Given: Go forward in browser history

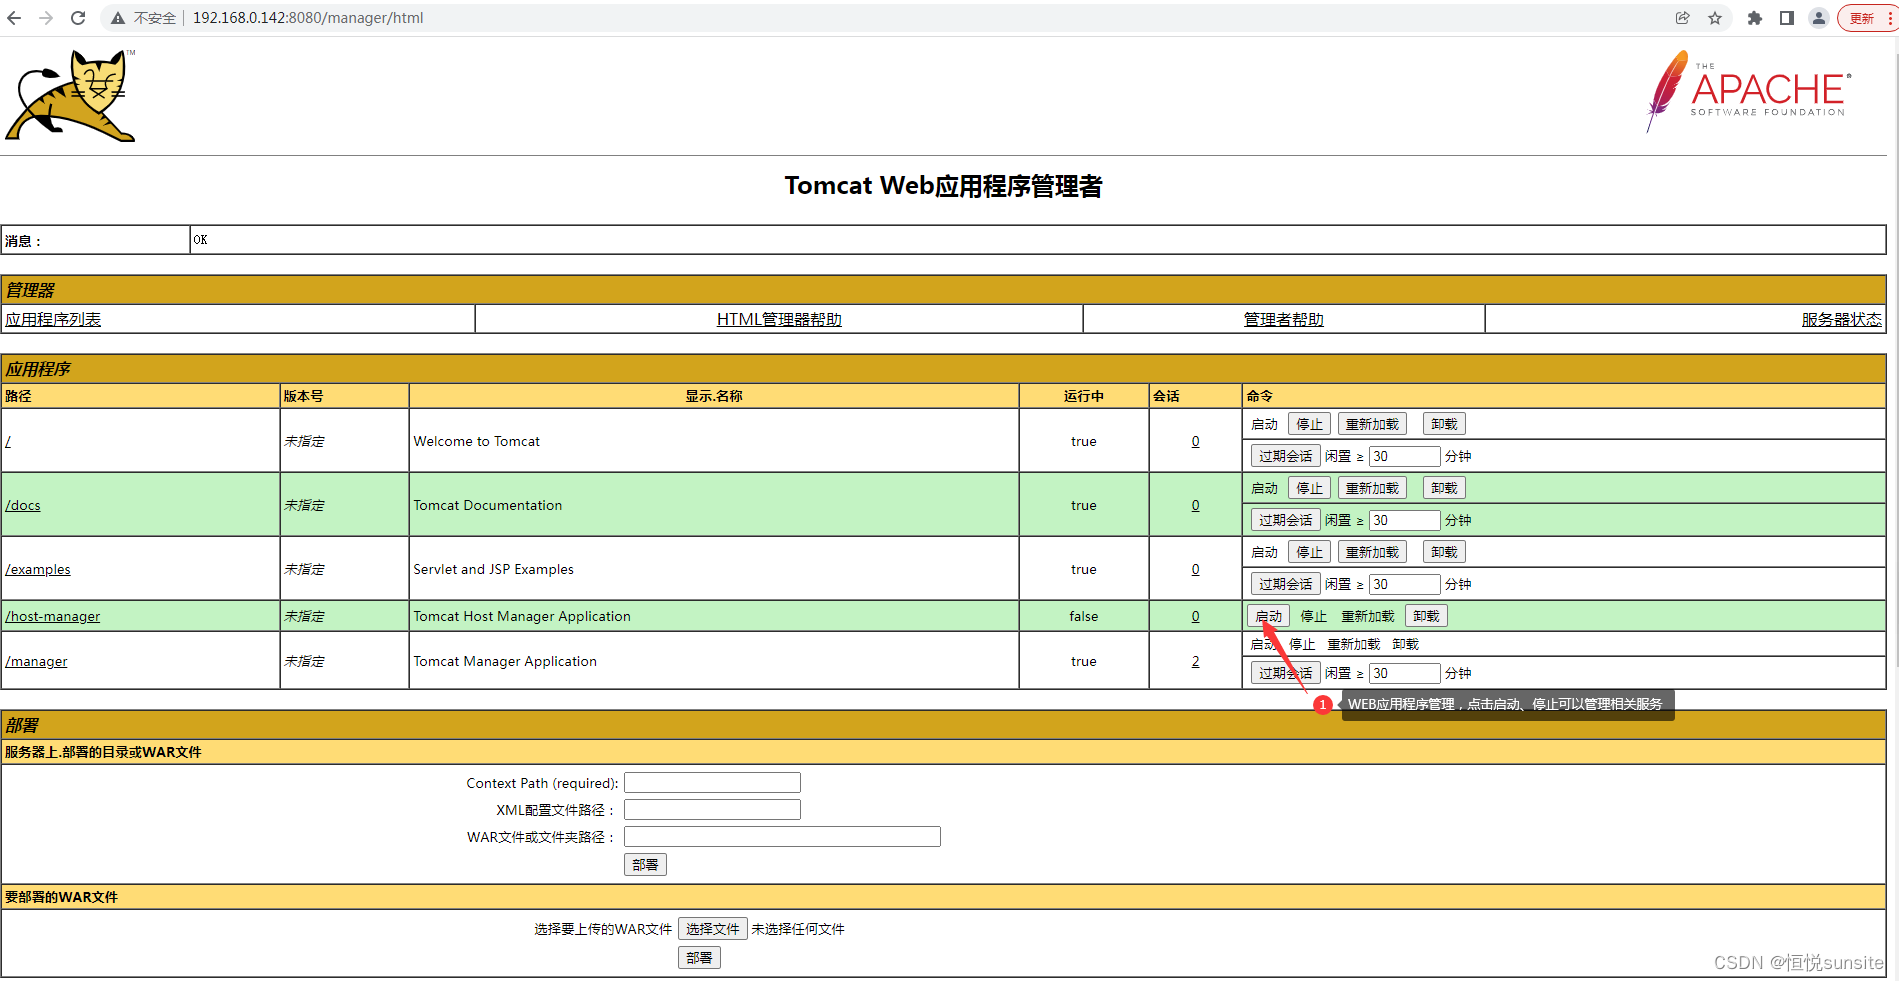Looking at the screenshot, I should tap(46, 18).
